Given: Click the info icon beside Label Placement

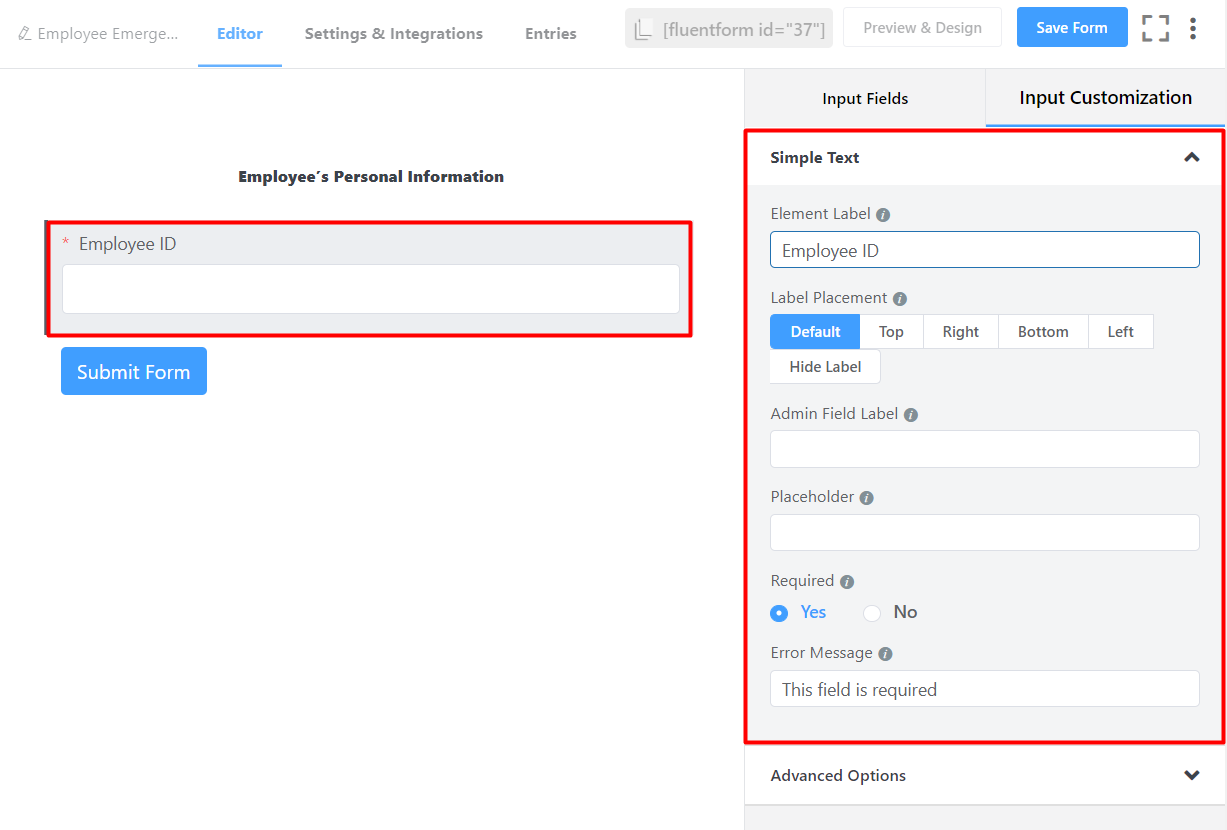Looking at the screenshot, I should coord(899,298).
